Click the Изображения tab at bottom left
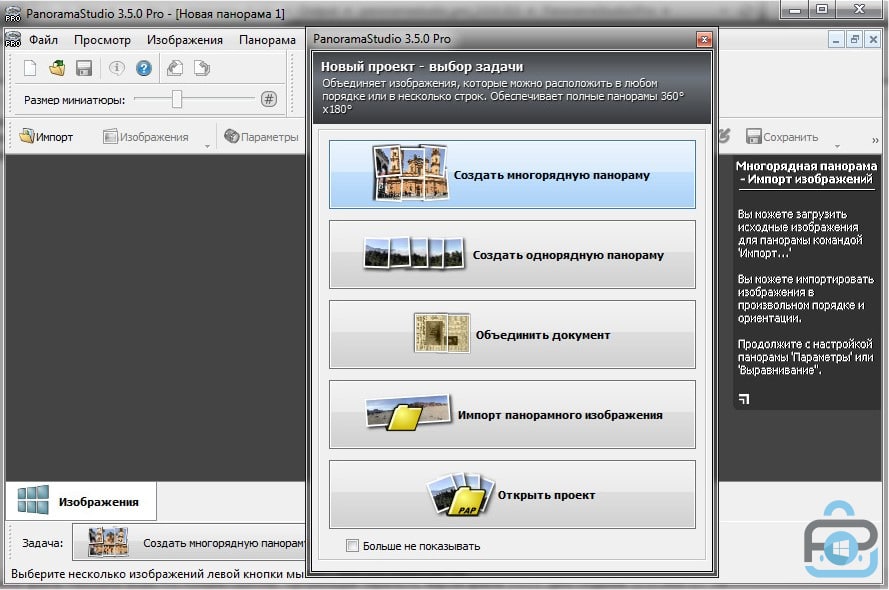The width and height of the screenshot is (889, 590). click(81, 501)
